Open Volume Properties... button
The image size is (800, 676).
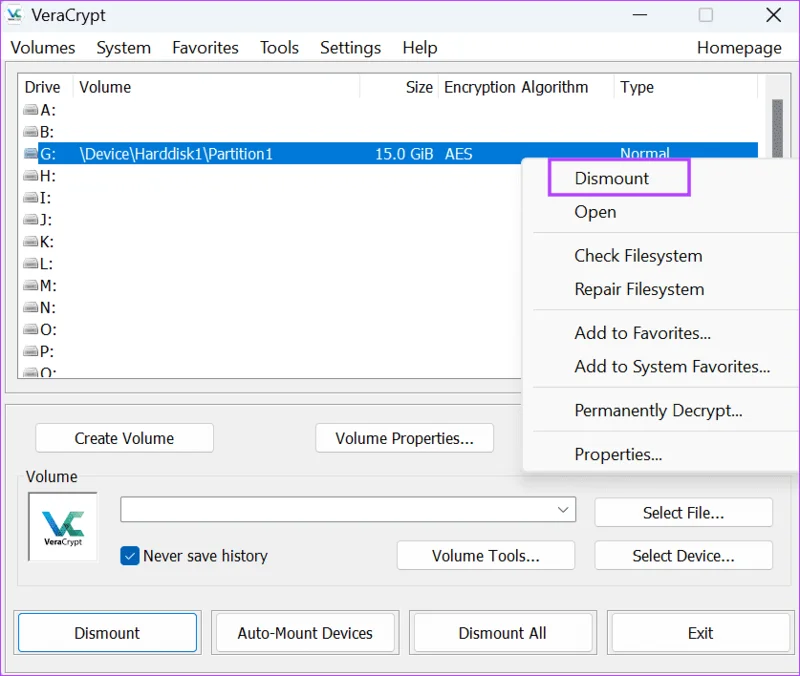[405, 438]
